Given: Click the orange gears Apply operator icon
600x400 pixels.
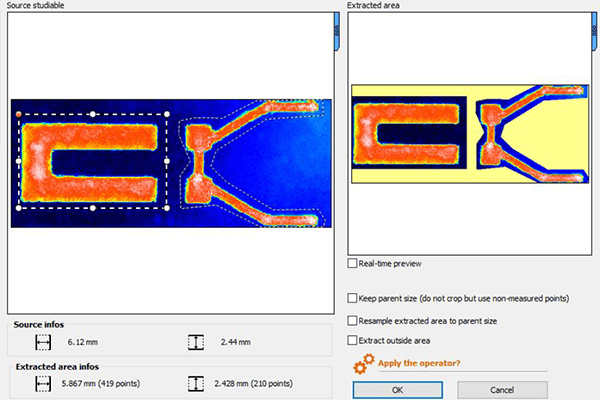Looking at the screenshot, I should click(x=364, y=364).
